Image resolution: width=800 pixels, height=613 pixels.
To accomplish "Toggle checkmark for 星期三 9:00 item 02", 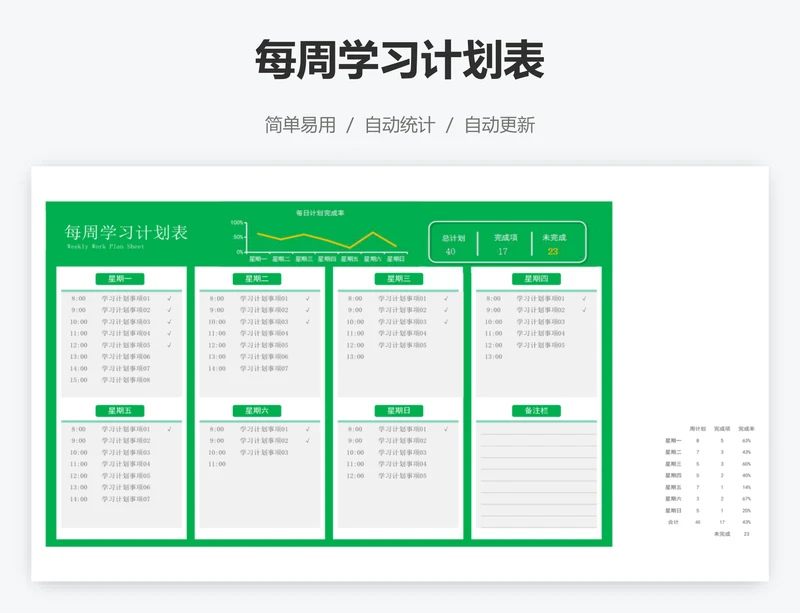I will 446,310.
